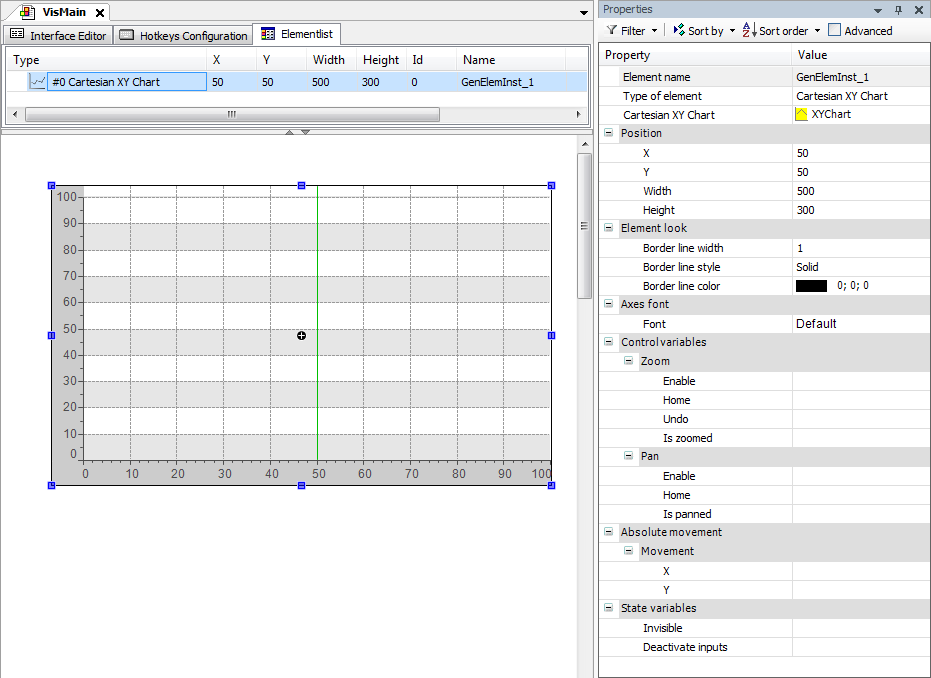
Task: Click the Sort by icon in the Properties toolbar
Action: [680, 30]
